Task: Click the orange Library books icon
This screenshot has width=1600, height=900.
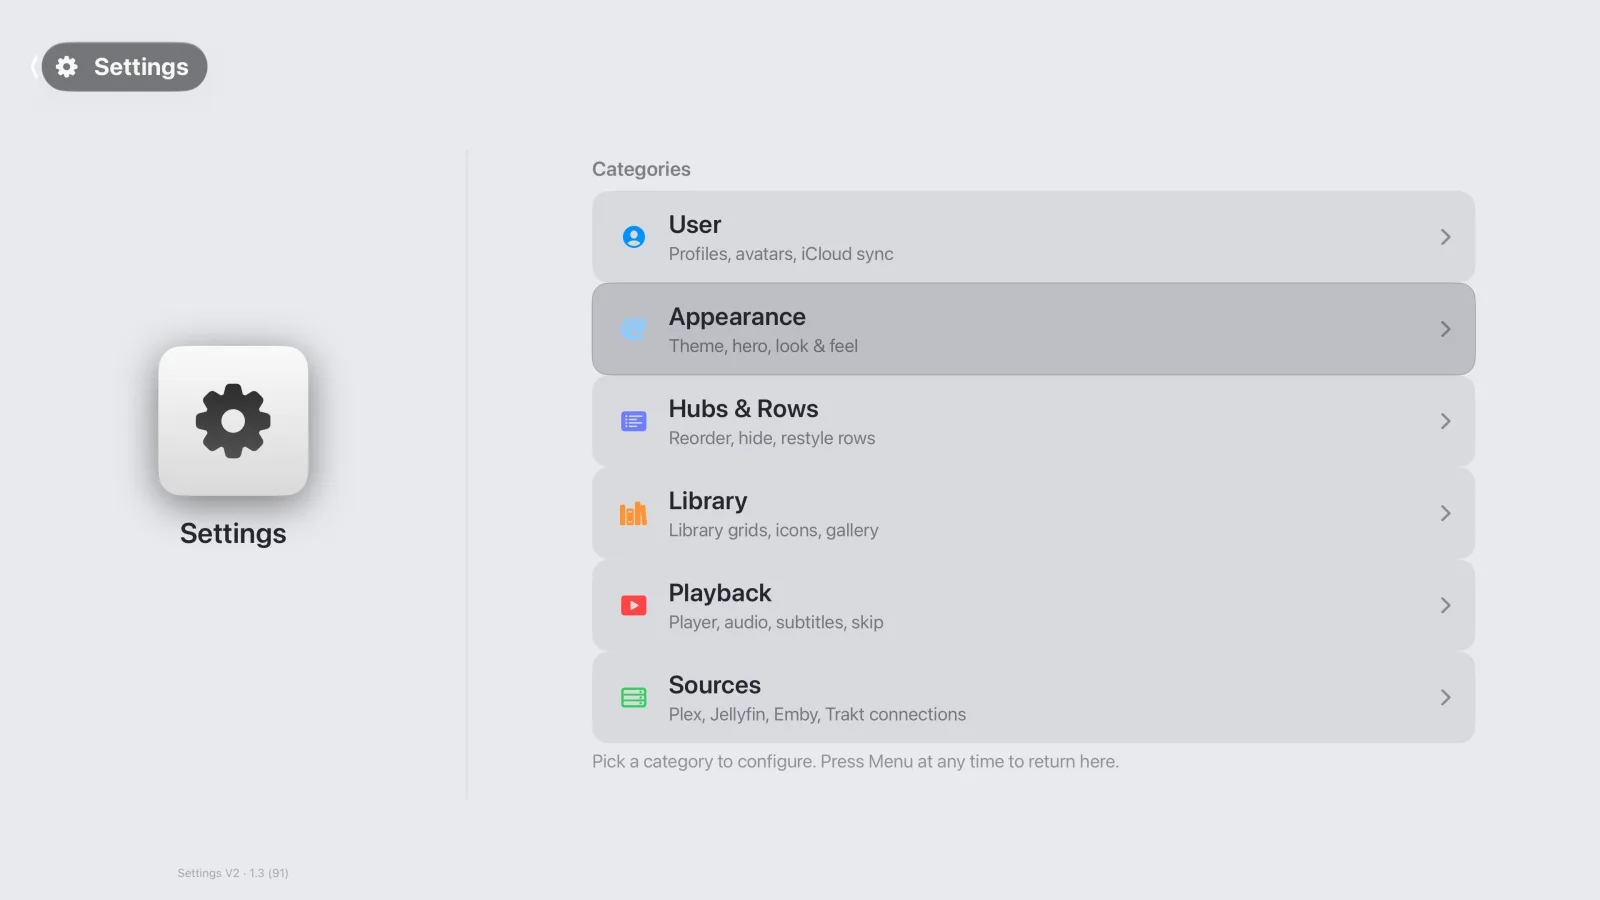Action: pos(634,514)
